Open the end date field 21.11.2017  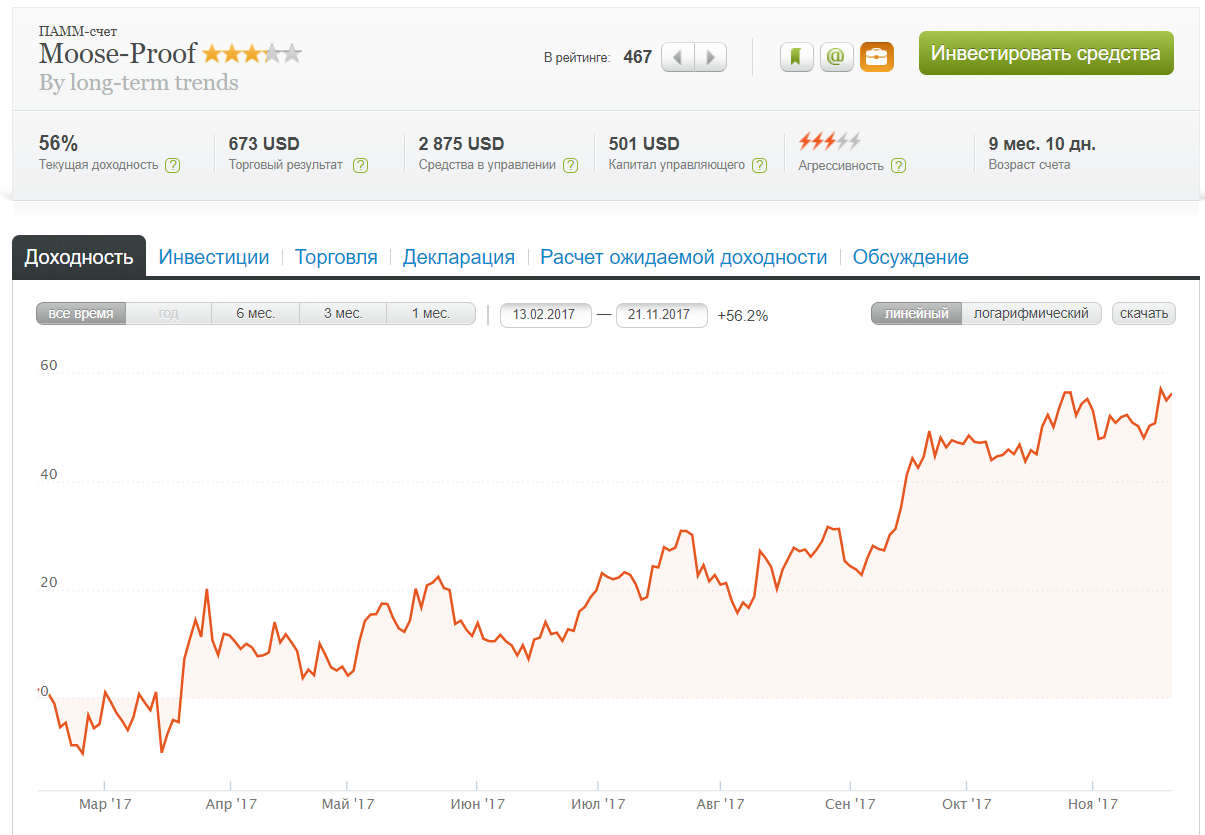[661, 315]
